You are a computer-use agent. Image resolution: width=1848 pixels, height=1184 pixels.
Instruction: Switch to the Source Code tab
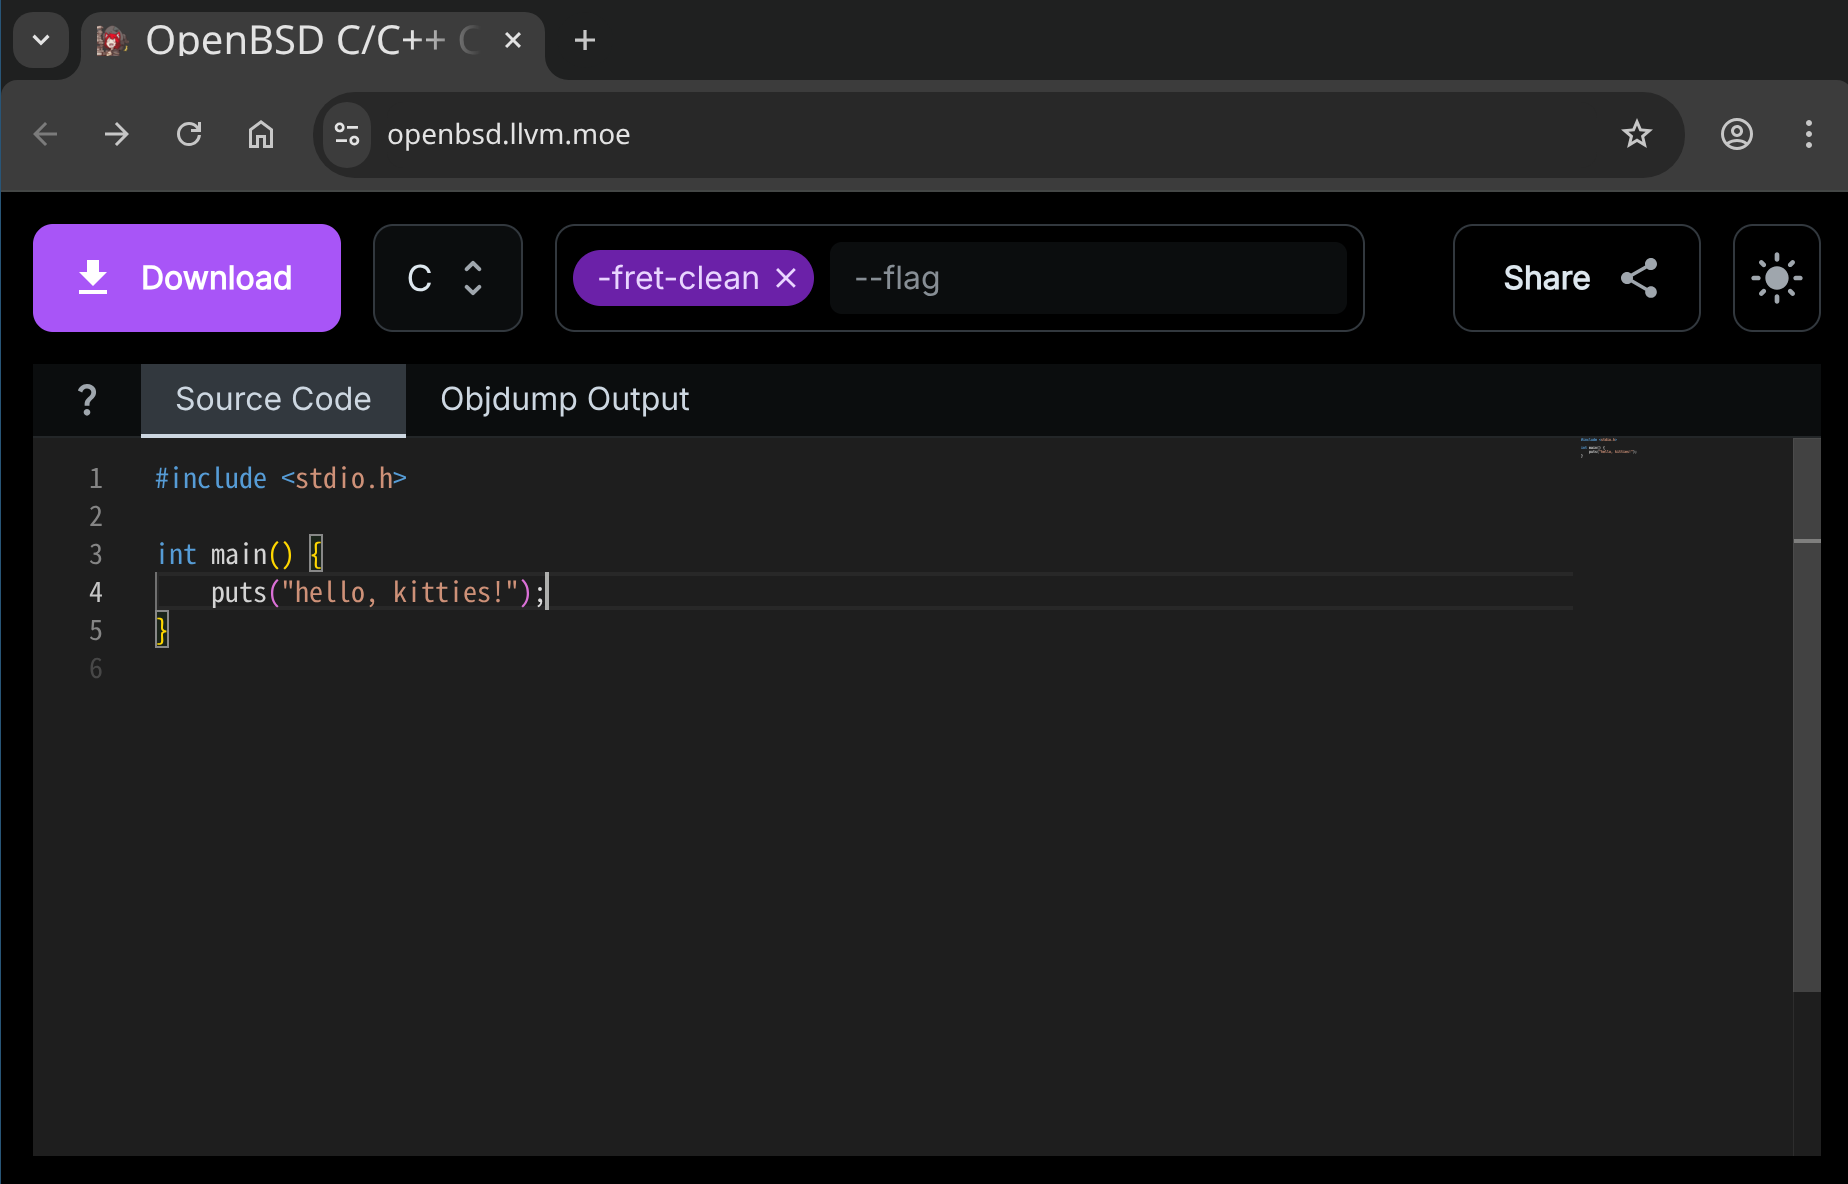(273, 400)
